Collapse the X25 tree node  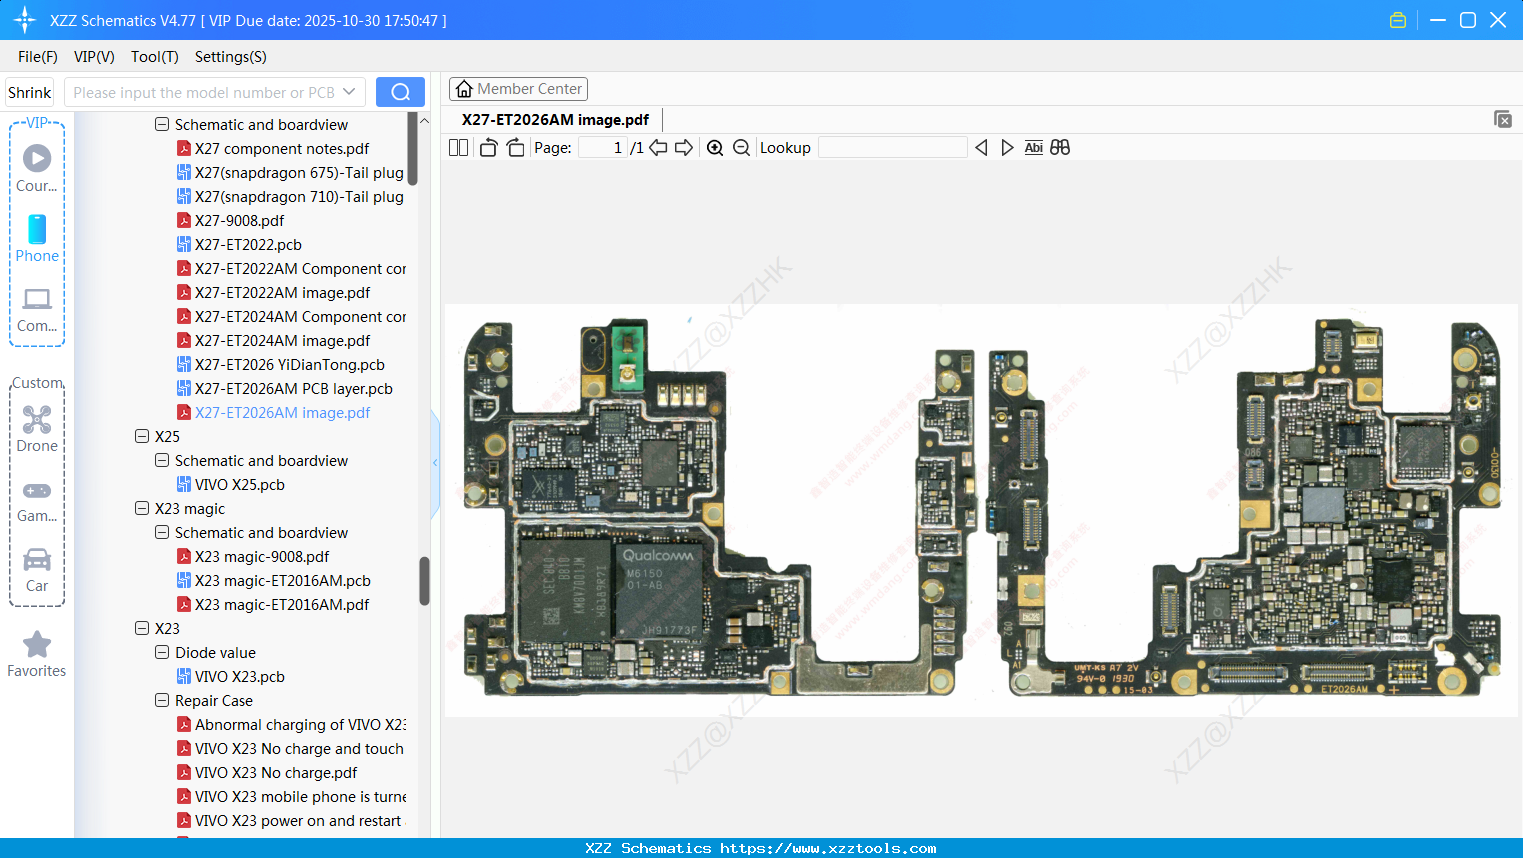(142, 437)
